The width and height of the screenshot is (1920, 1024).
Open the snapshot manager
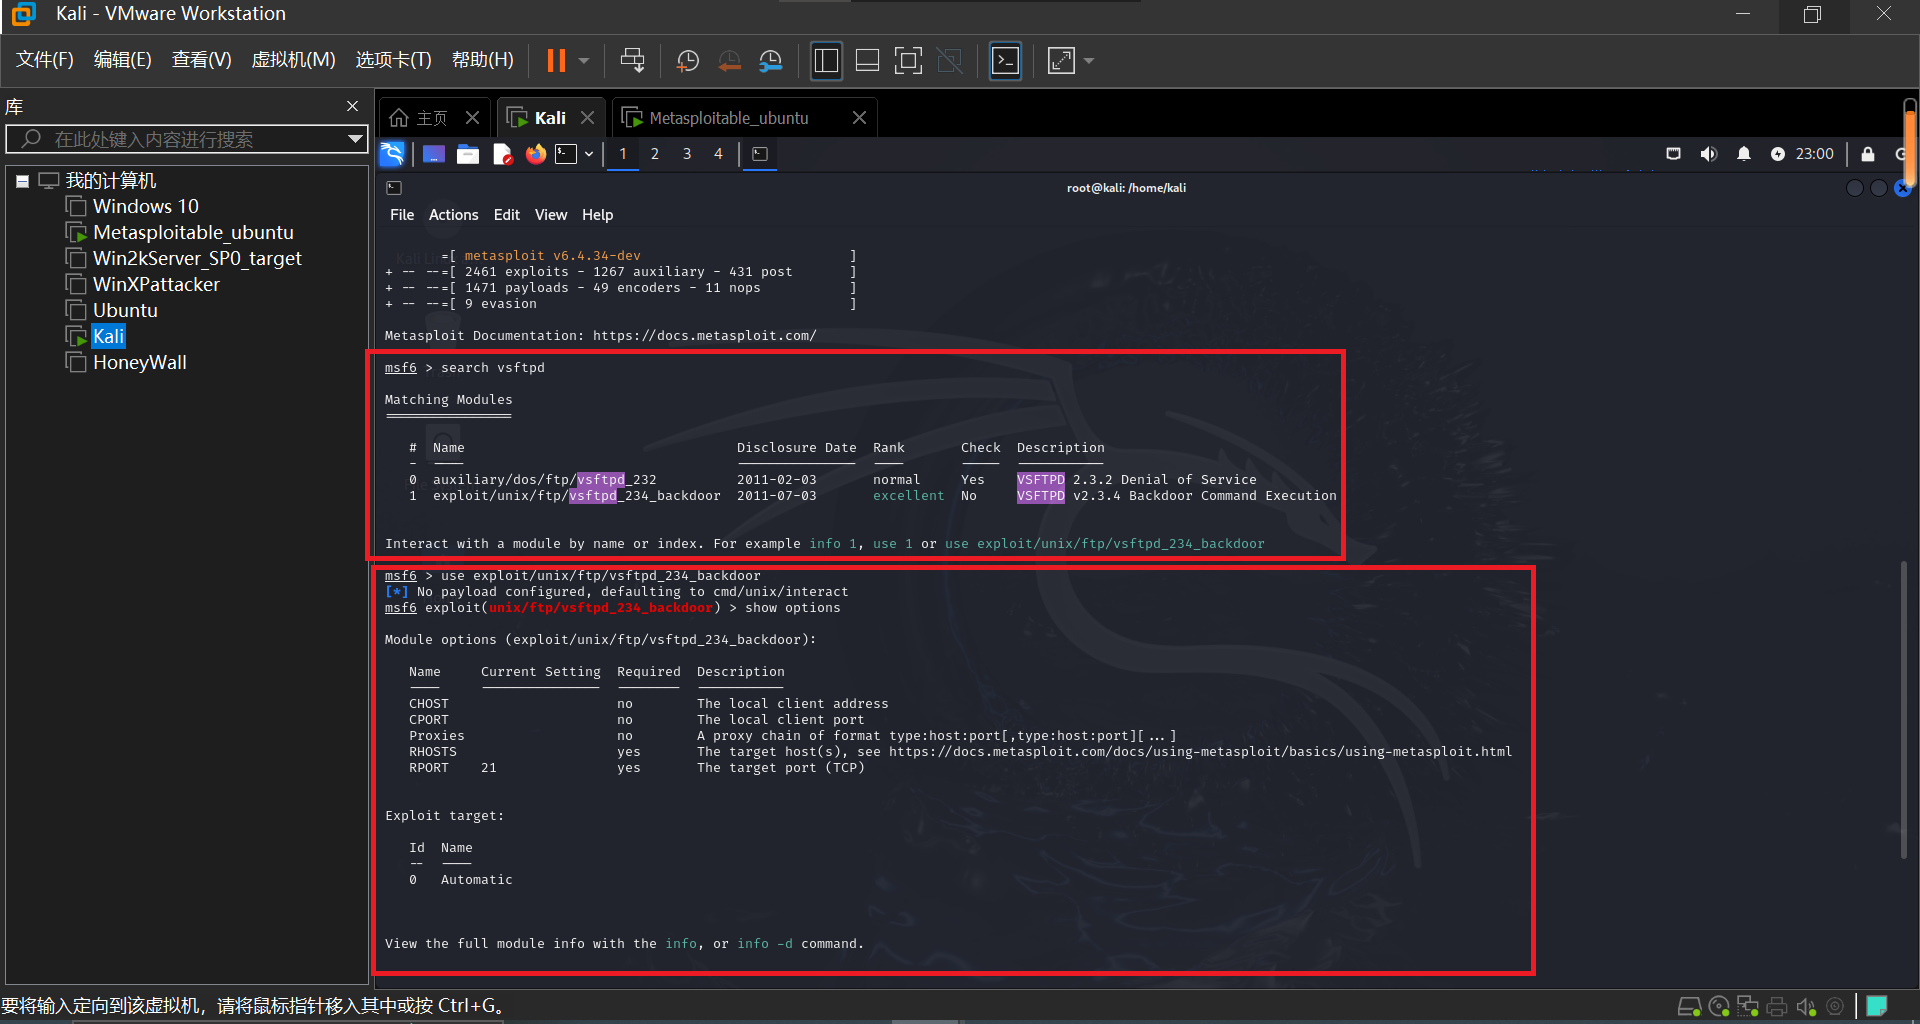(771, 61)
